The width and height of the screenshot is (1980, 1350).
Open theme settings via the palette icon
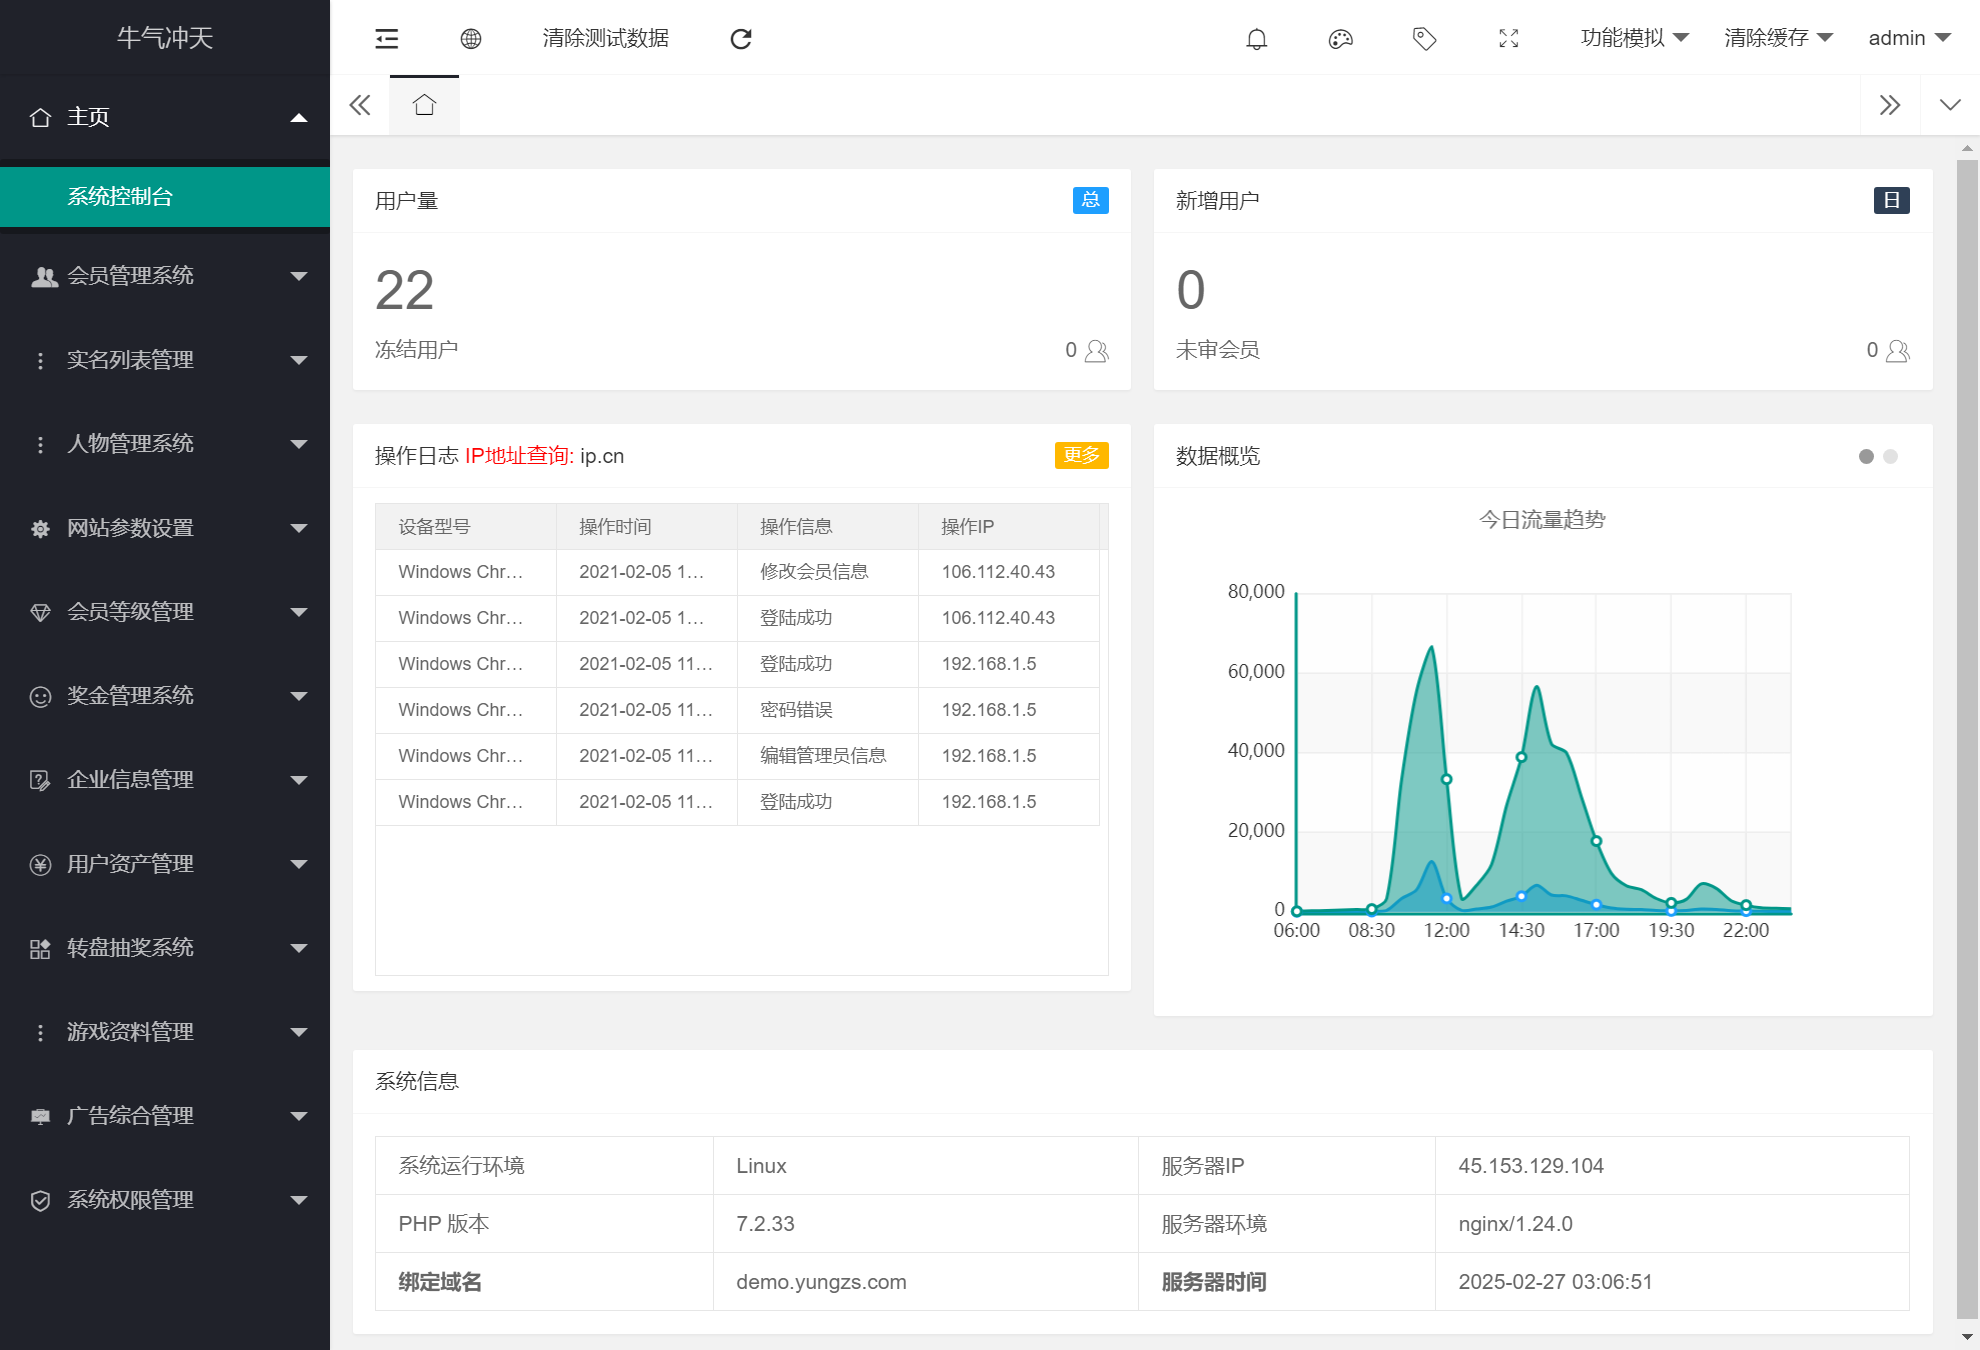pyautogui.click(x=1340, y=38)
